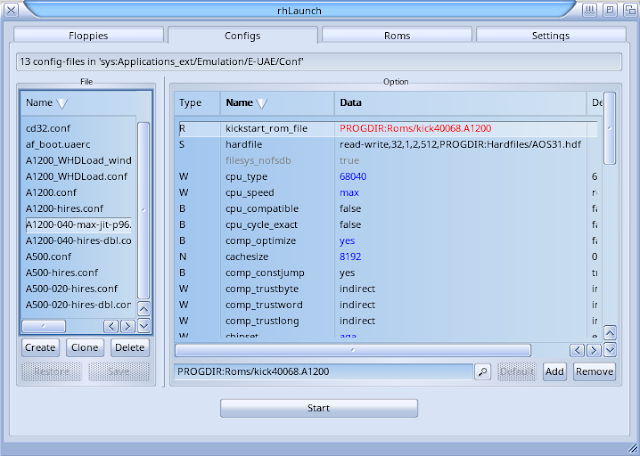Sort options by Name column header
640x456 pixels.
pos(277,103)
